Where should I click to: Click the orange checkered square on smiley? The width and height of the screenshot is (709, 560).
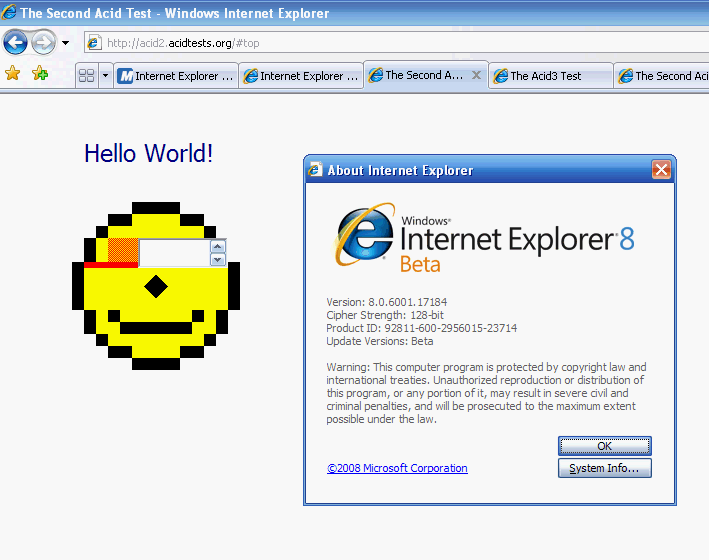click(123, 250)
